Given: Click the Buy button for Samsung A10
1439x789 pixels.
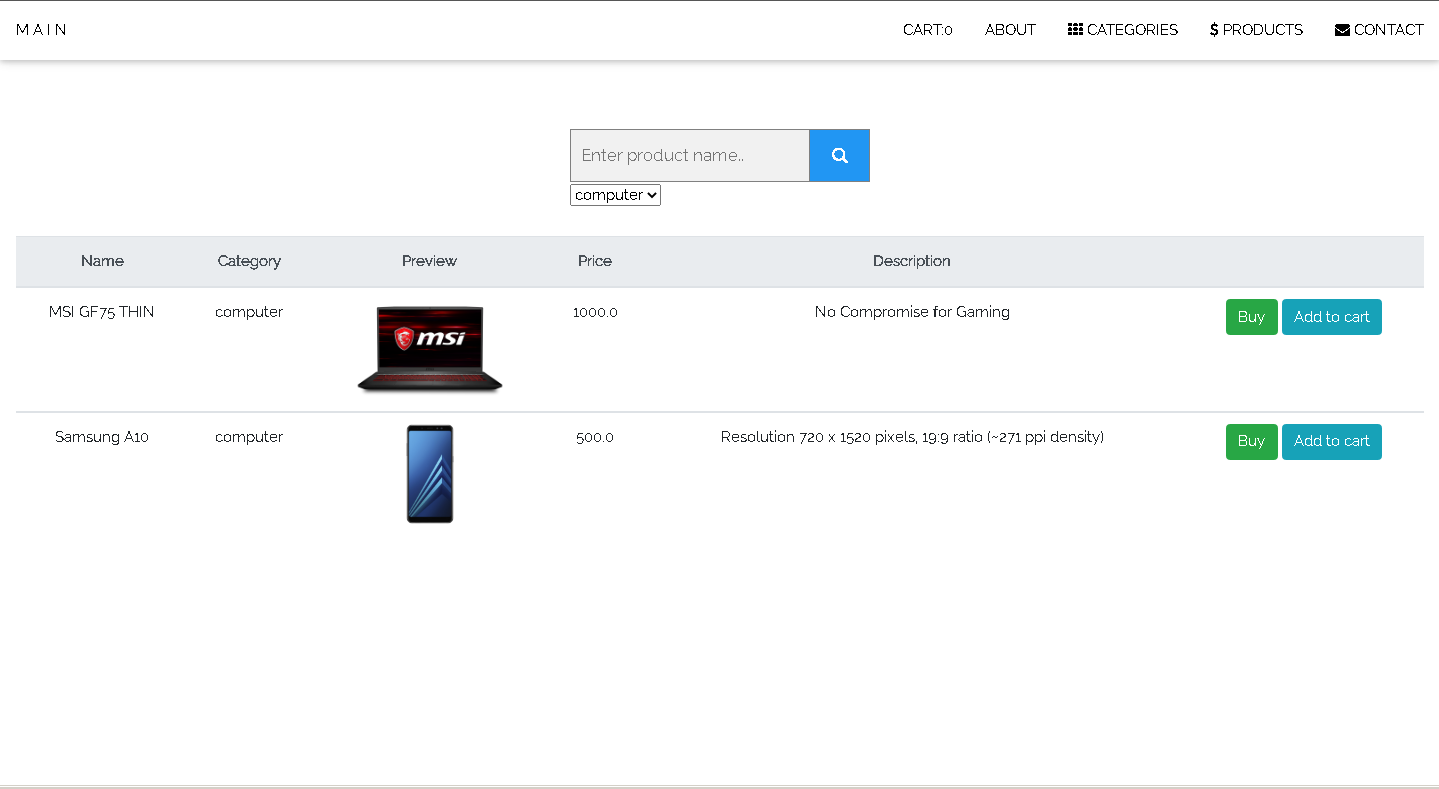Looking at the screenshot, I should tap(1251, 441).
